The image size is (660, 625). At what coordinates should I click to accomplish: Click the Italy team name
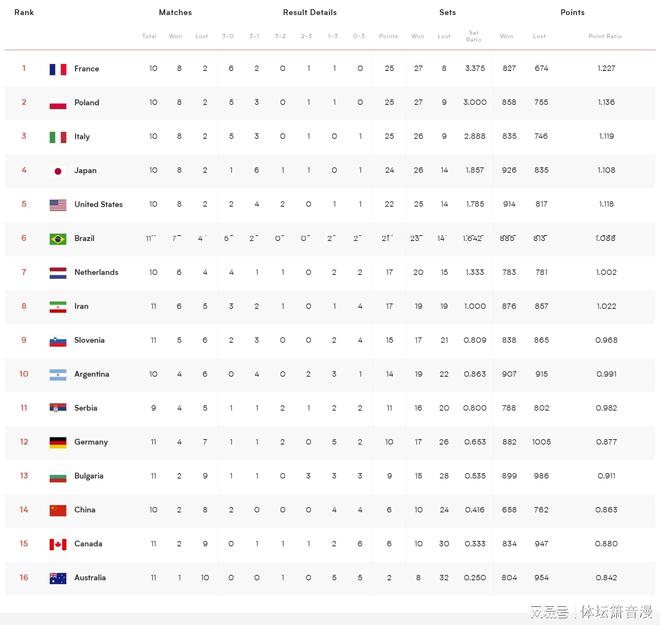pos(82,137)
